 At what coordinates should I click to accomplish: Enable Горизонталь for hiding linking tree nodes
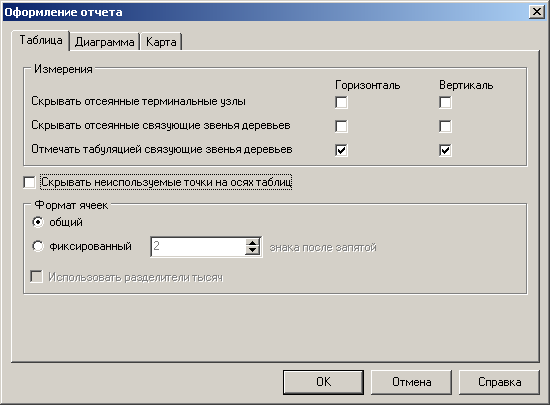tap(341, 127)
